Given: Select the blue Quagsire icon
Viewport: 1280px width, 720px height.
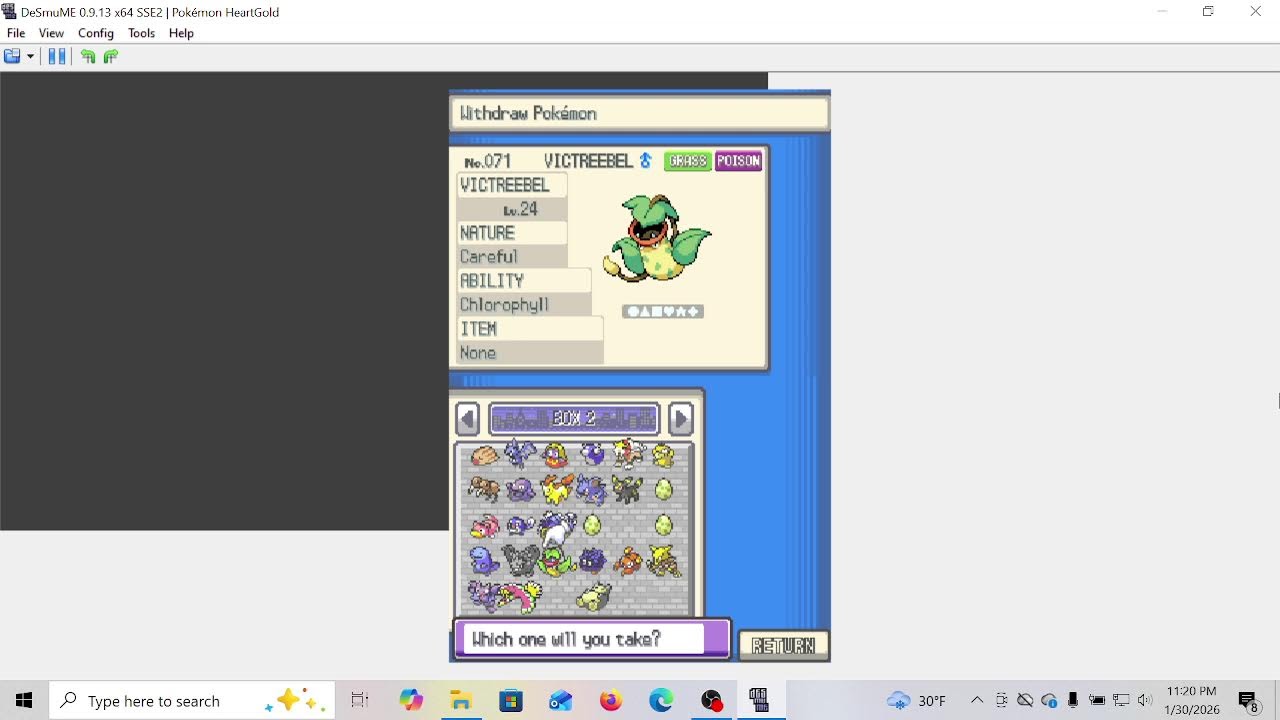Looking at the screenshot, I should click(x=484, y=560).
